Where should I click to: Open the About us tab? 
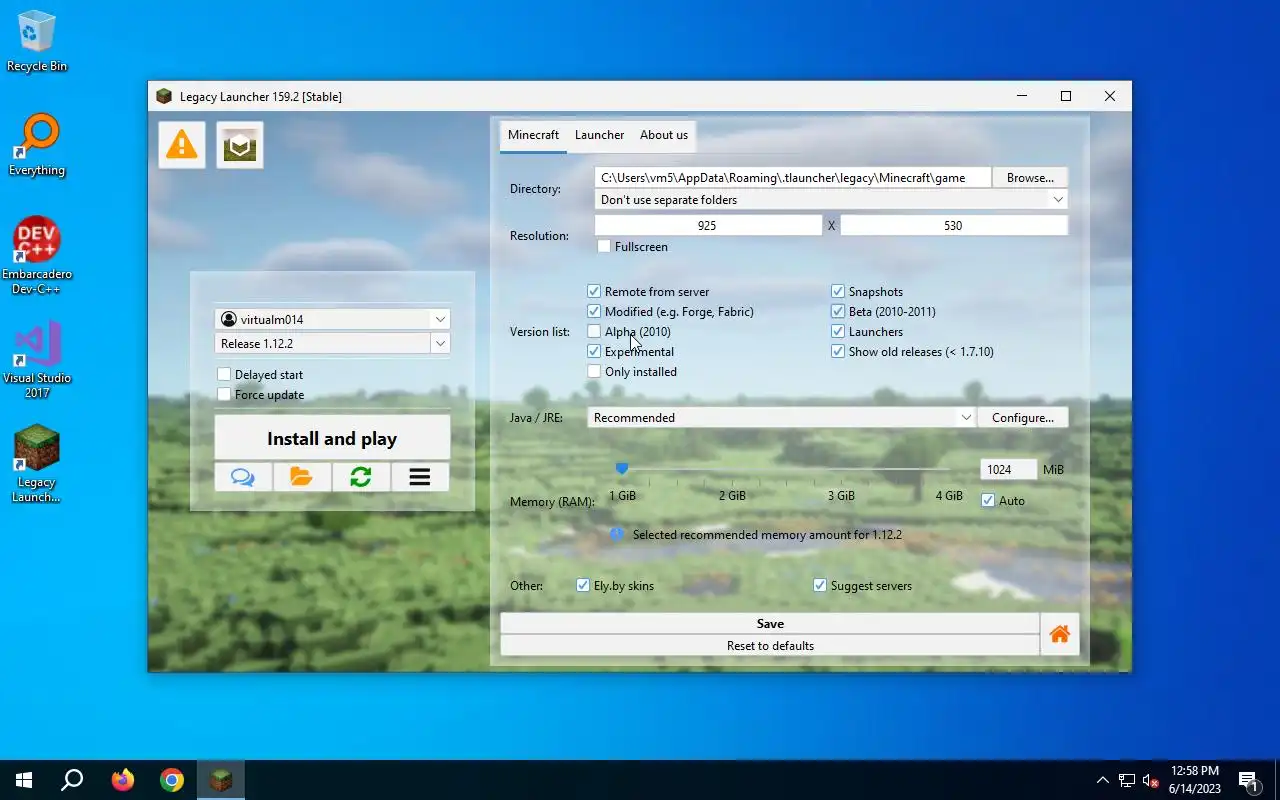click(x=664, y=135)
